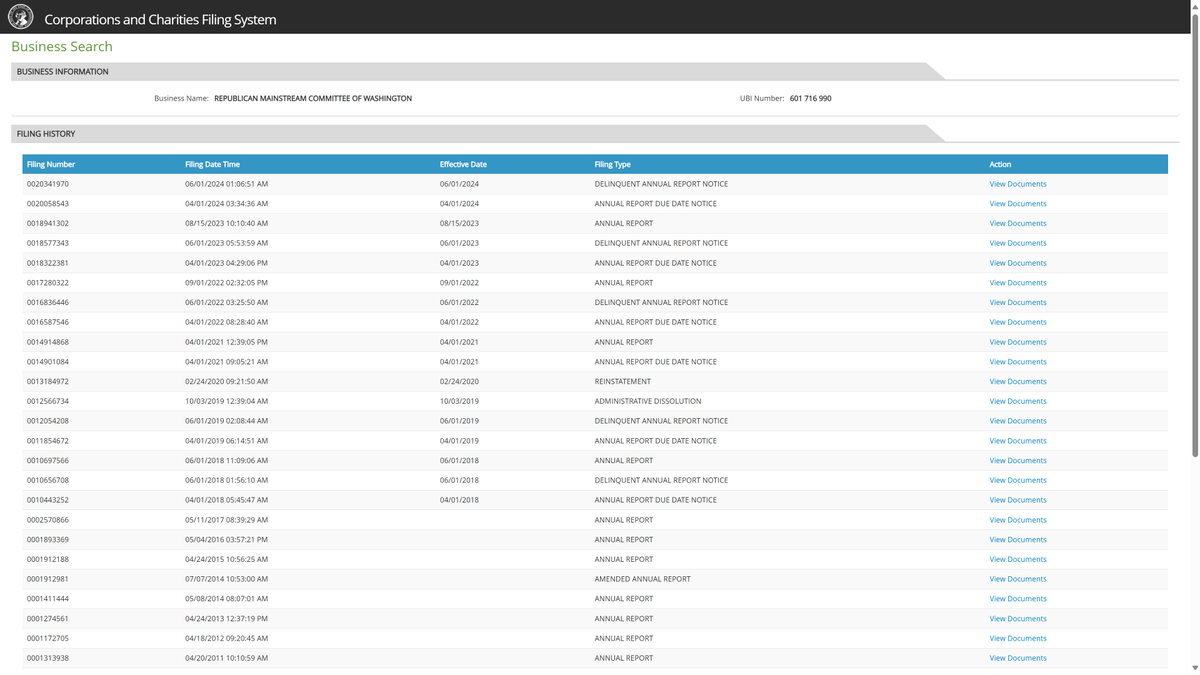Click the state seal logo icon
Image resolution: width=1200 pixels, height=675 pixels.
pyautogui.click(x=20, y=17)
